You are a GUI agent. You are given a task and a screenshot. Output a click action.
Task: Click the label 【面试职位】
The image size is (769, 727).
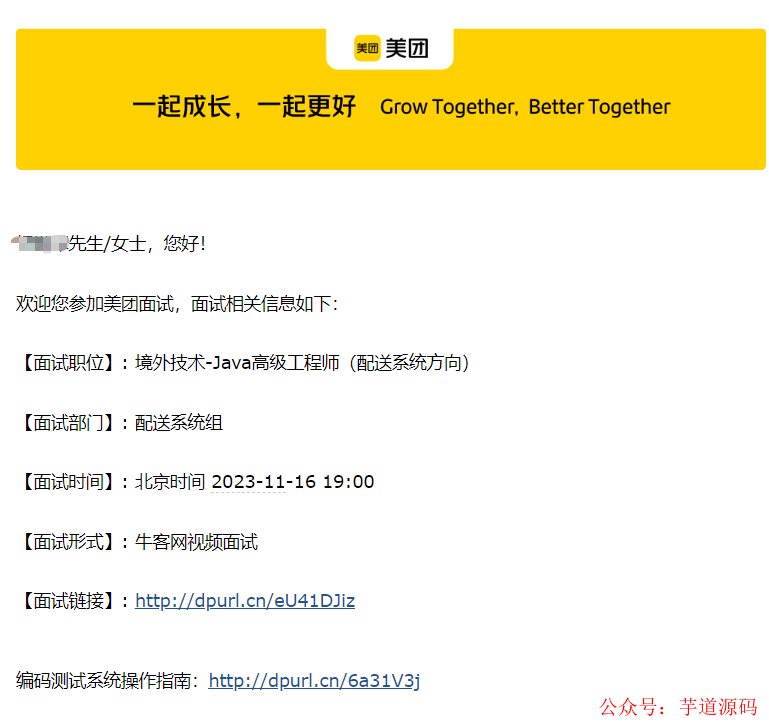(x=69, y=363)
